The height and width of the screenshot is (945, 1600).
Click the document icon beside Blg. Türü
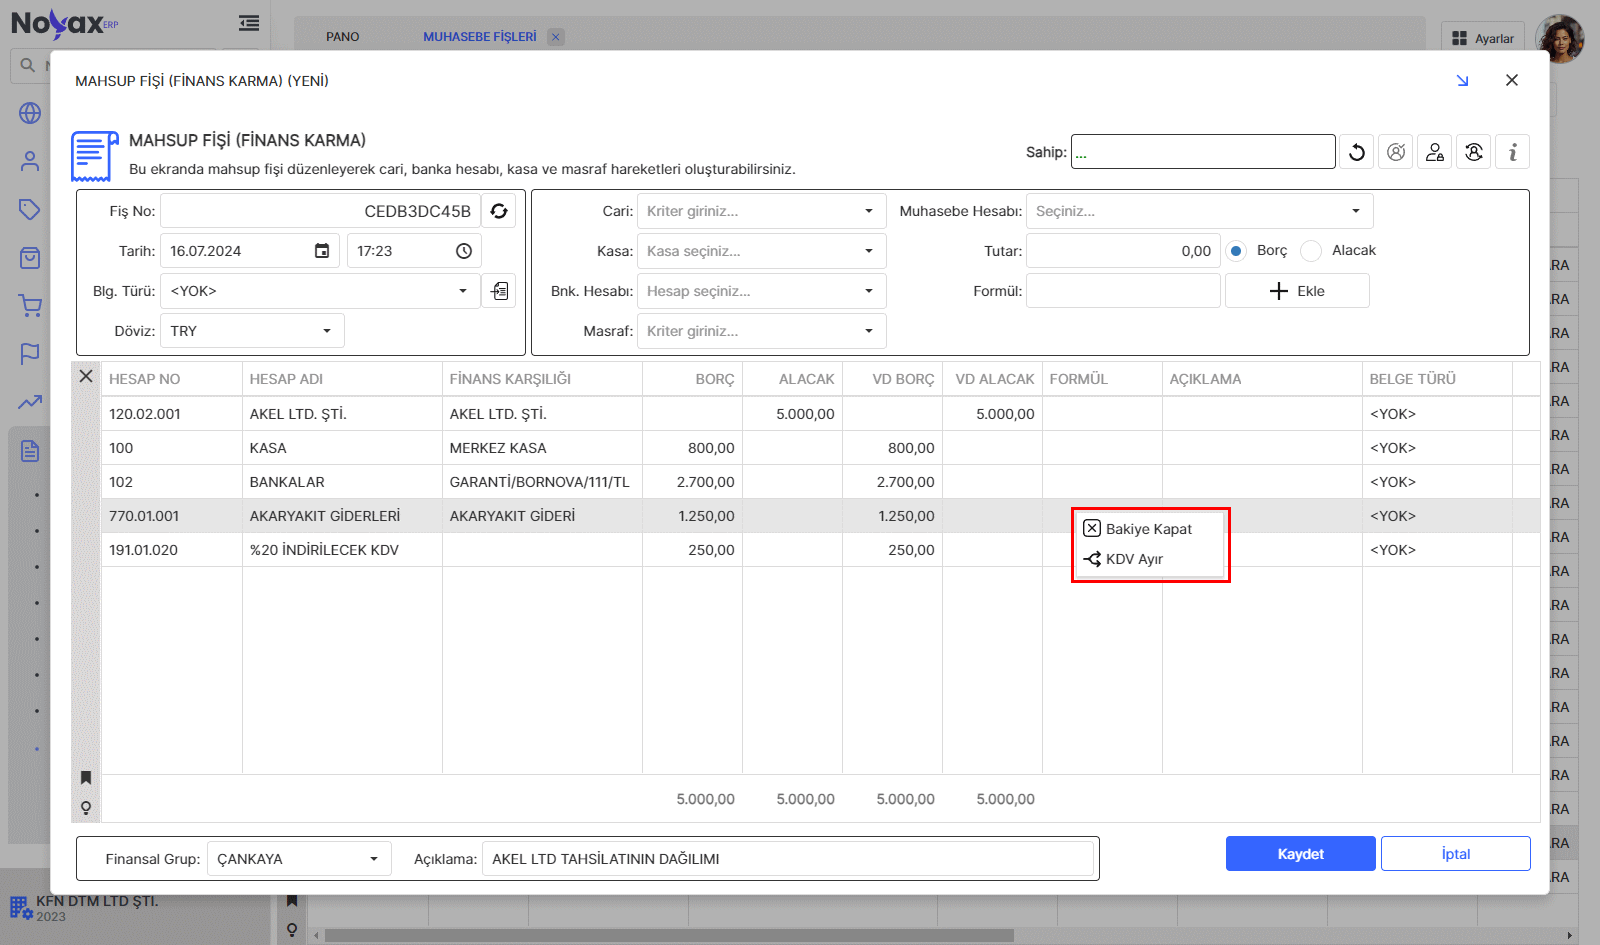[499, 291]
